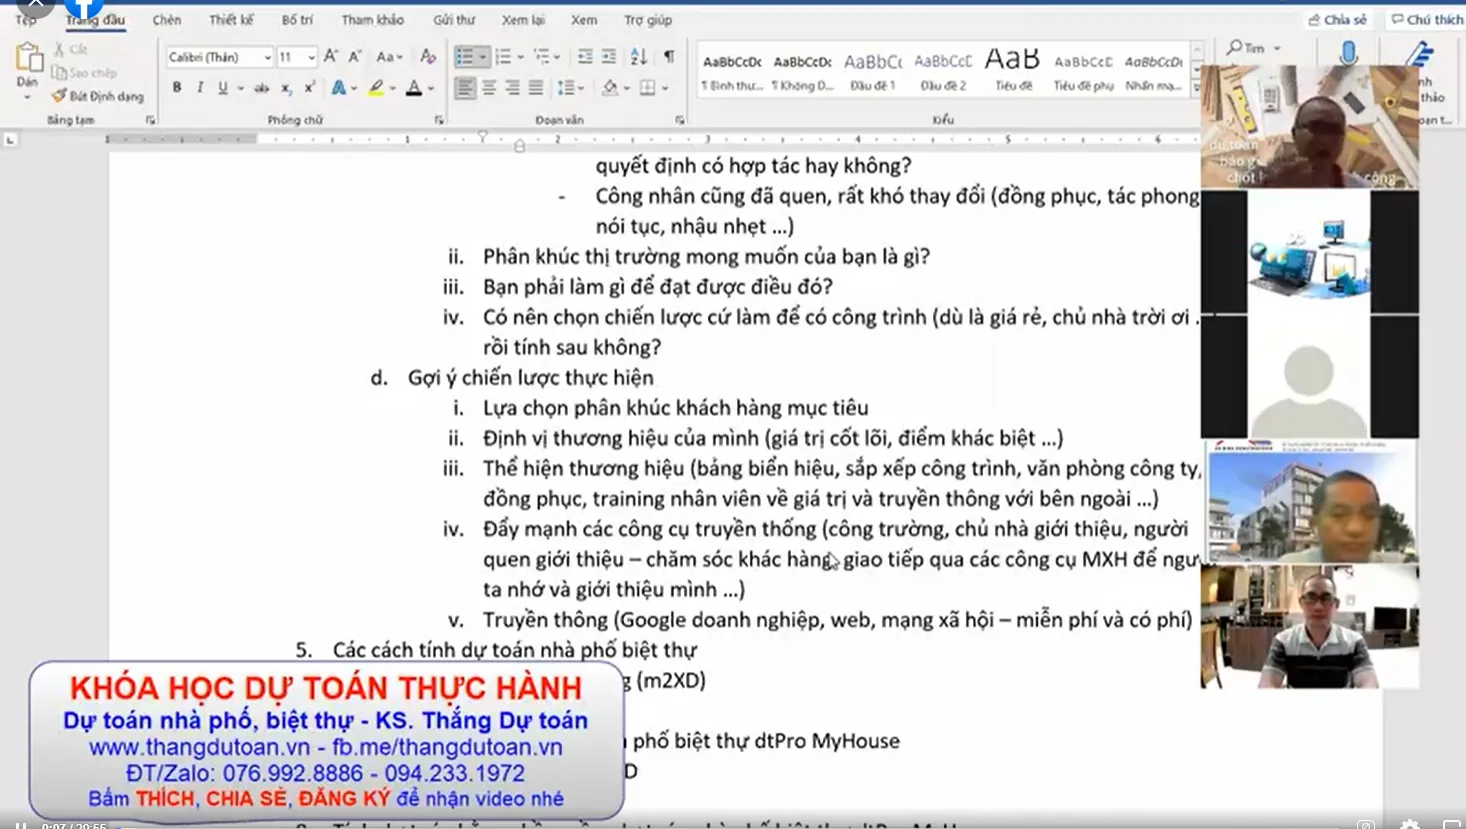Image resolution: width=1466 pixels, height=829 pixels.
Task: Show paragraph marks with pilcrow icon
Action: coord(669,57)
